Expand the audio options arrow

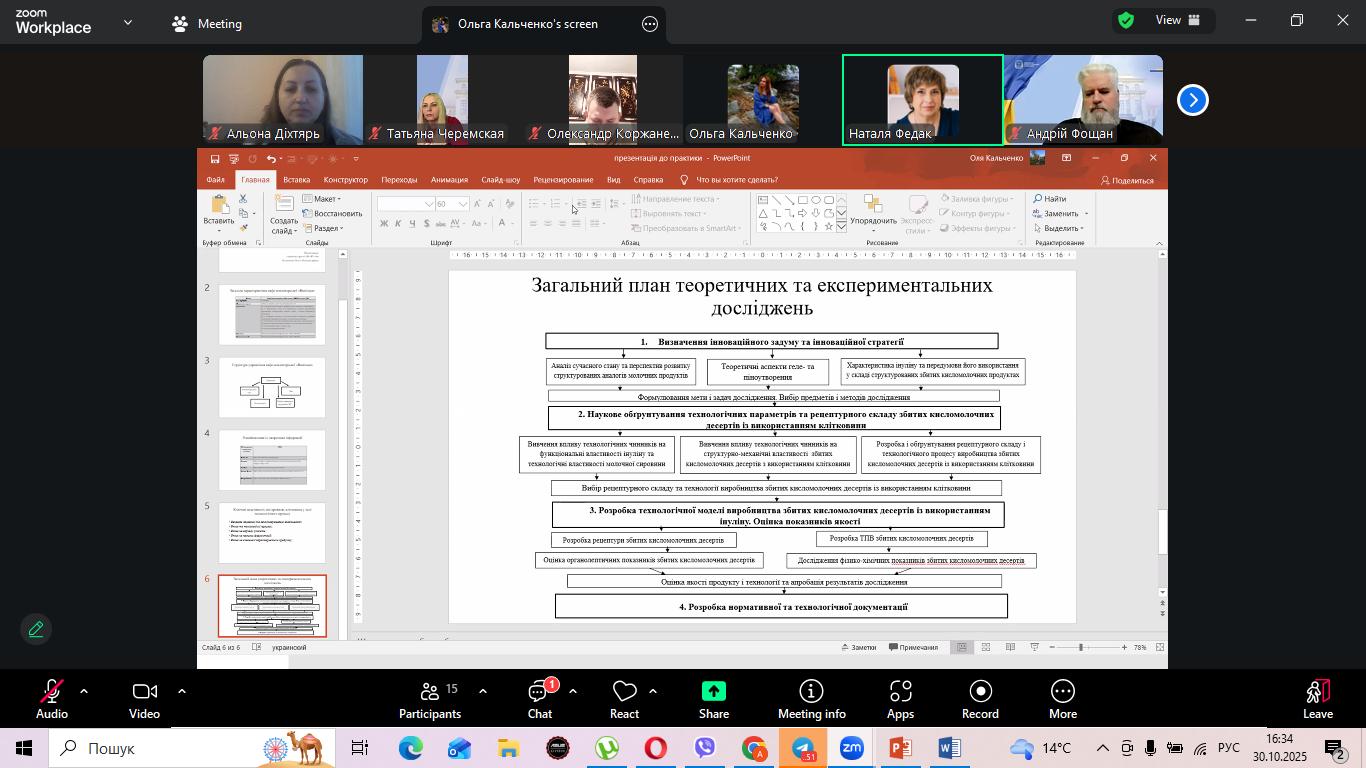coord(84,691)
